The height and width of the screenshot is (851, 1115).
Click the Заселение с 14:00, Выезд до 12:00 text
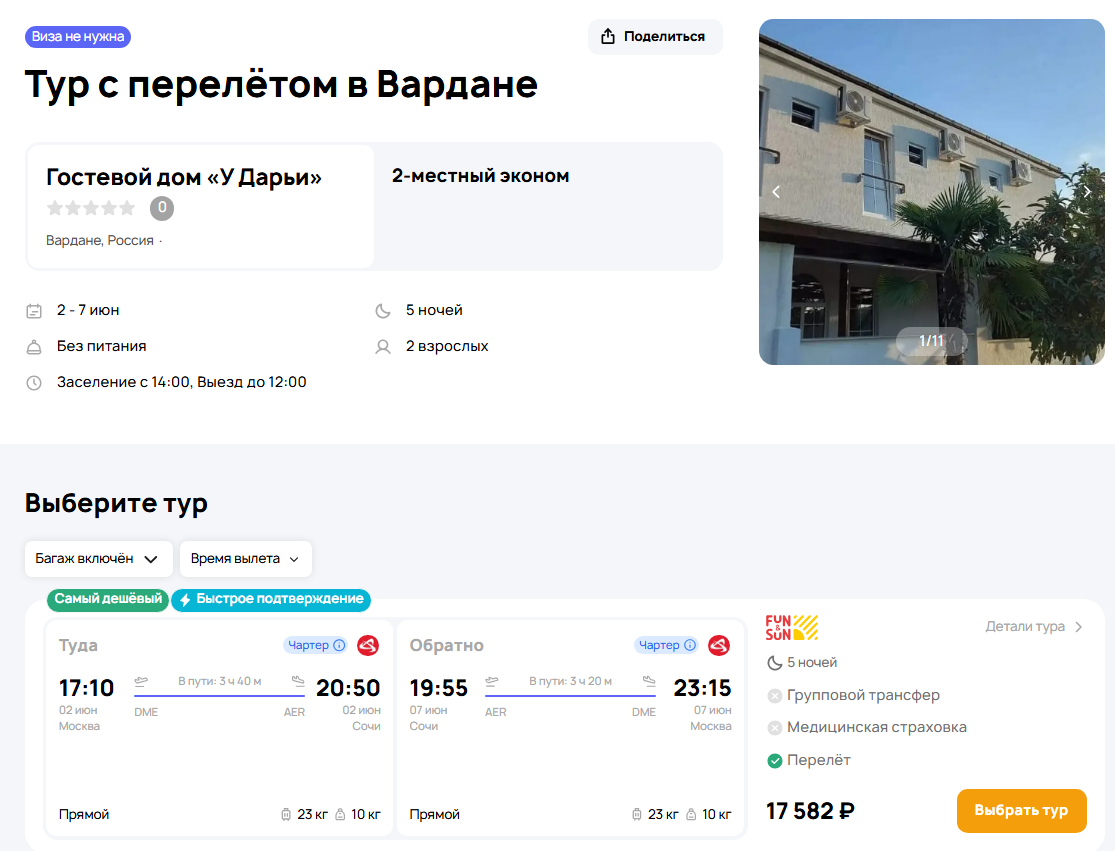(x=181, y=382)
